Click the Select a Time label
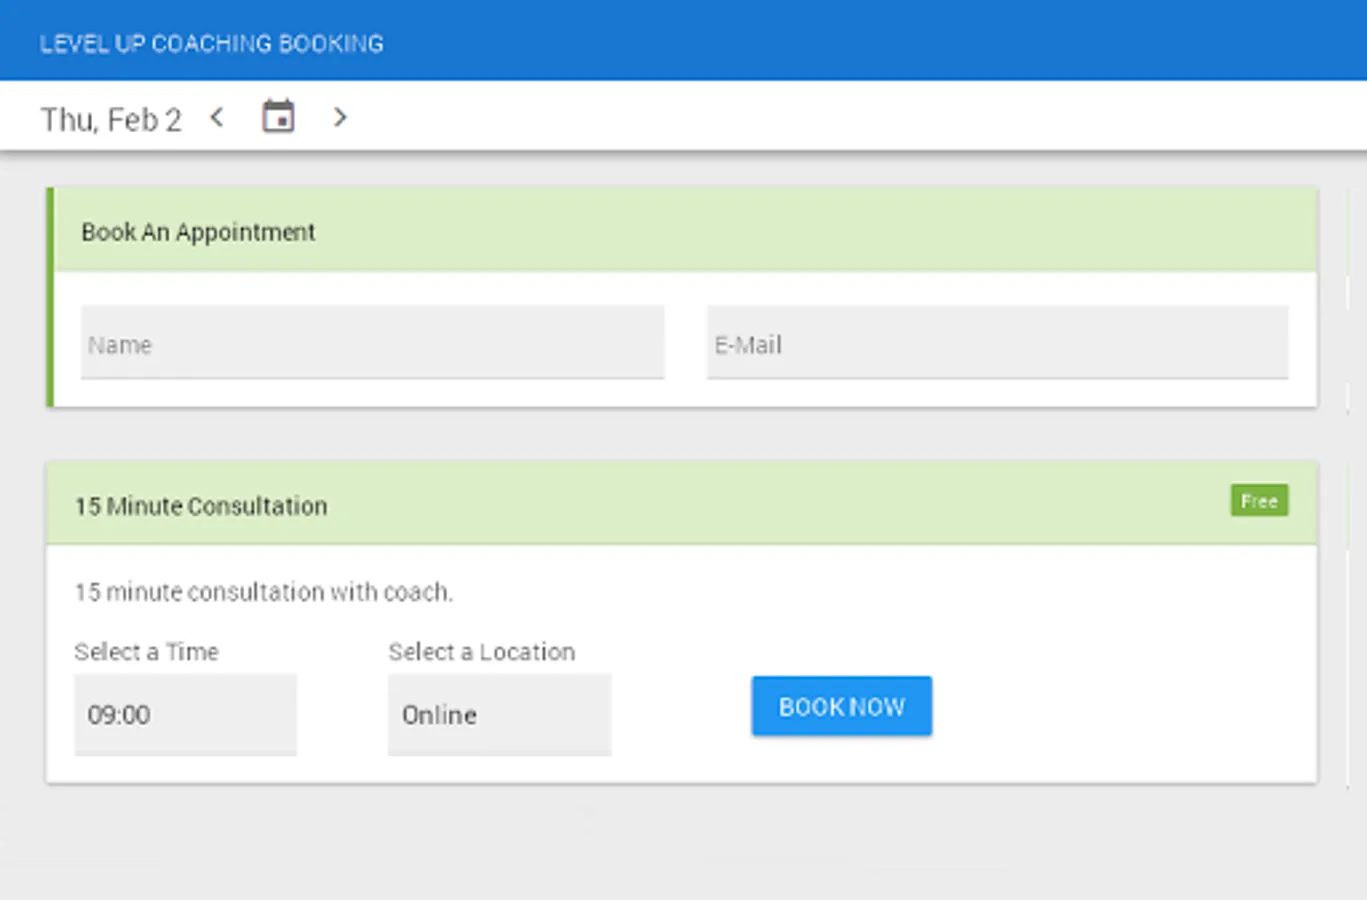Screen dimensions: 1367x900 (146, 652)
